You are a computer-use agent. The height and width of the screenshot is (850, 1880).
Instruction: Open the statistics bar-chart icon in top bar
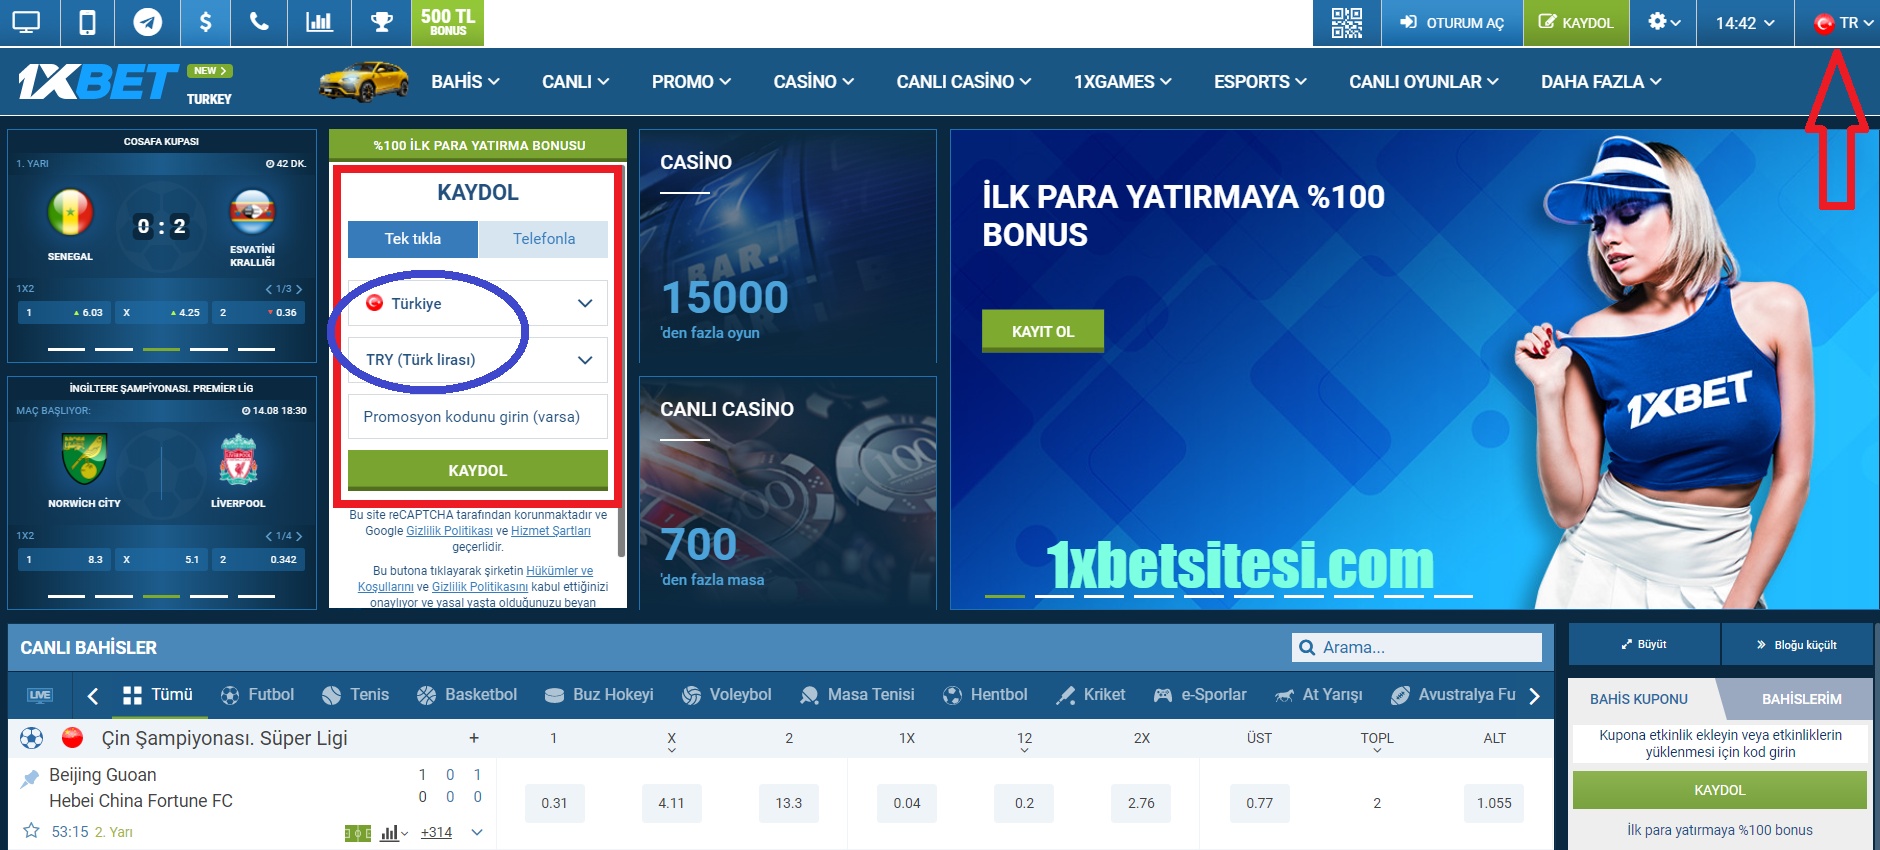[319, 22]
